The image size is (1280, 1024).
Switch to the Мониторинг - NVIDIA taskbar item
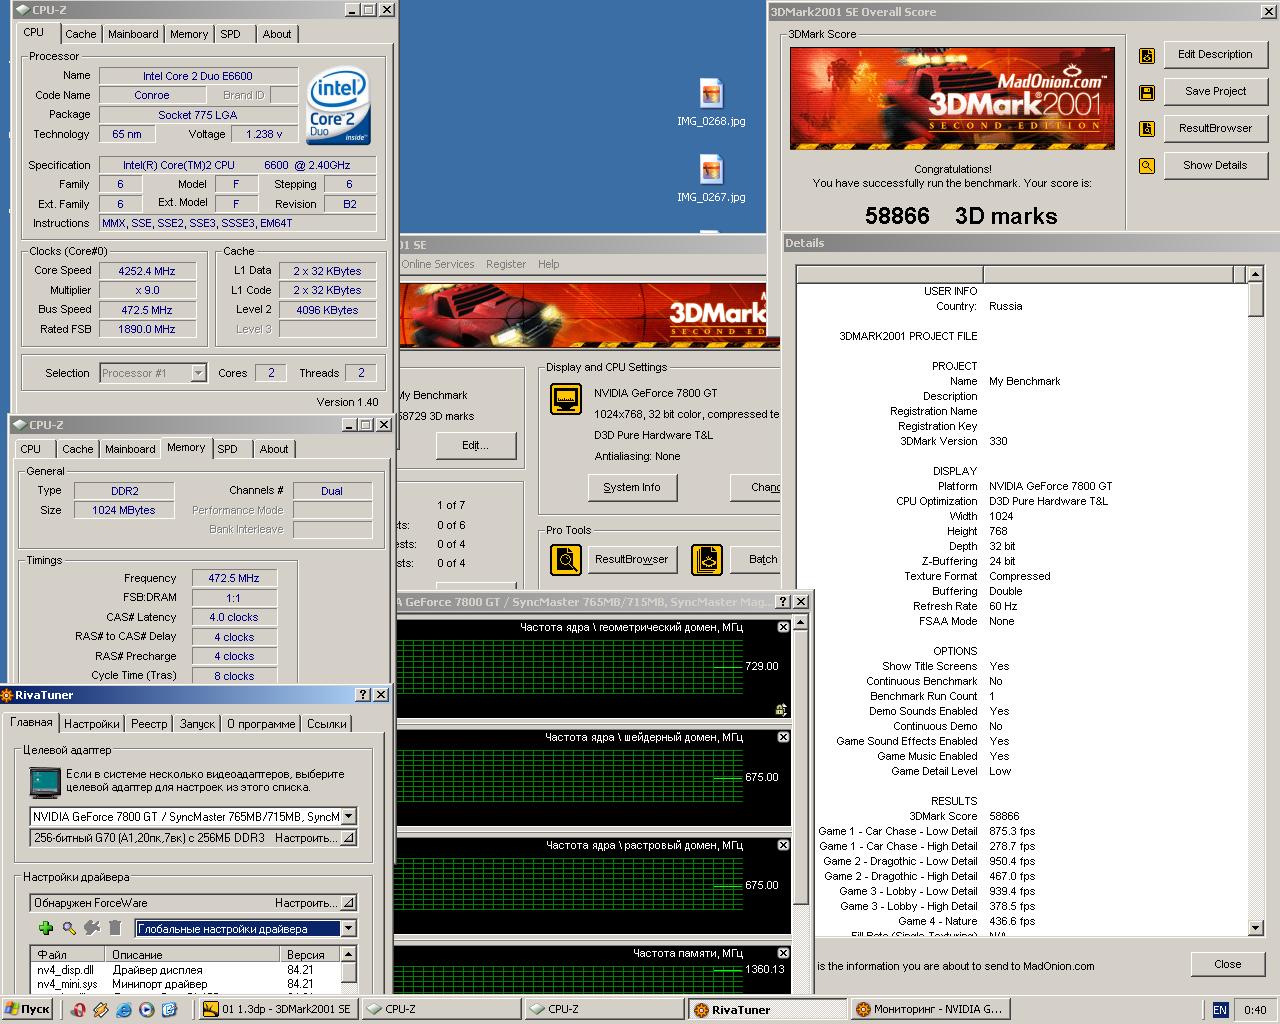point(930,1010)
